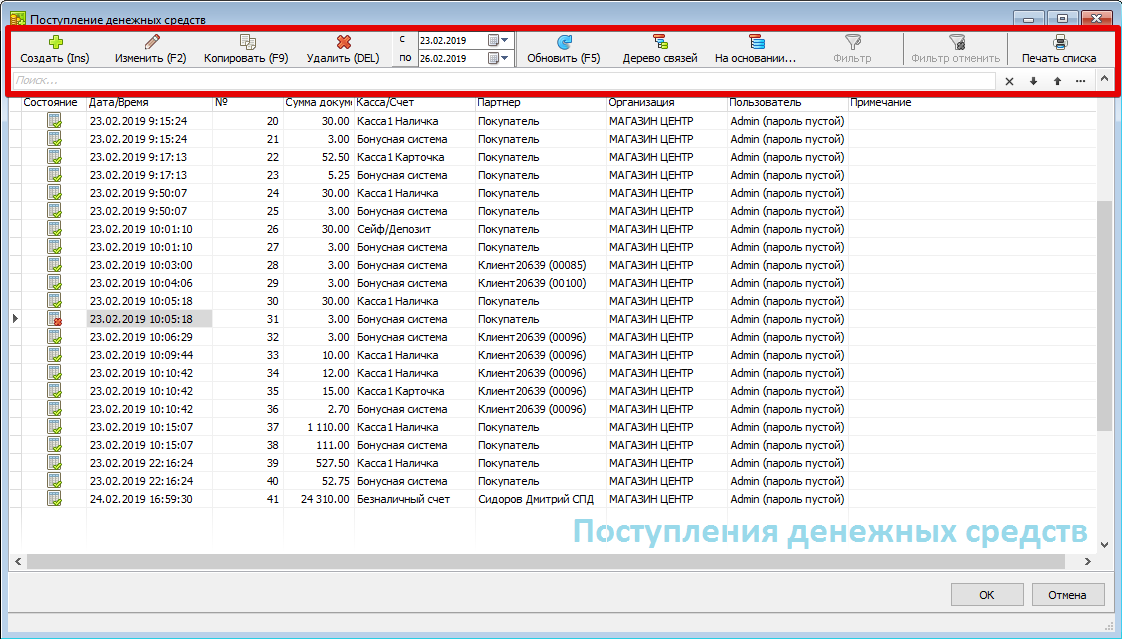Click the Создать (Ins) toolbar button
Screen dimensions: 1126x639
click(55, 50)
